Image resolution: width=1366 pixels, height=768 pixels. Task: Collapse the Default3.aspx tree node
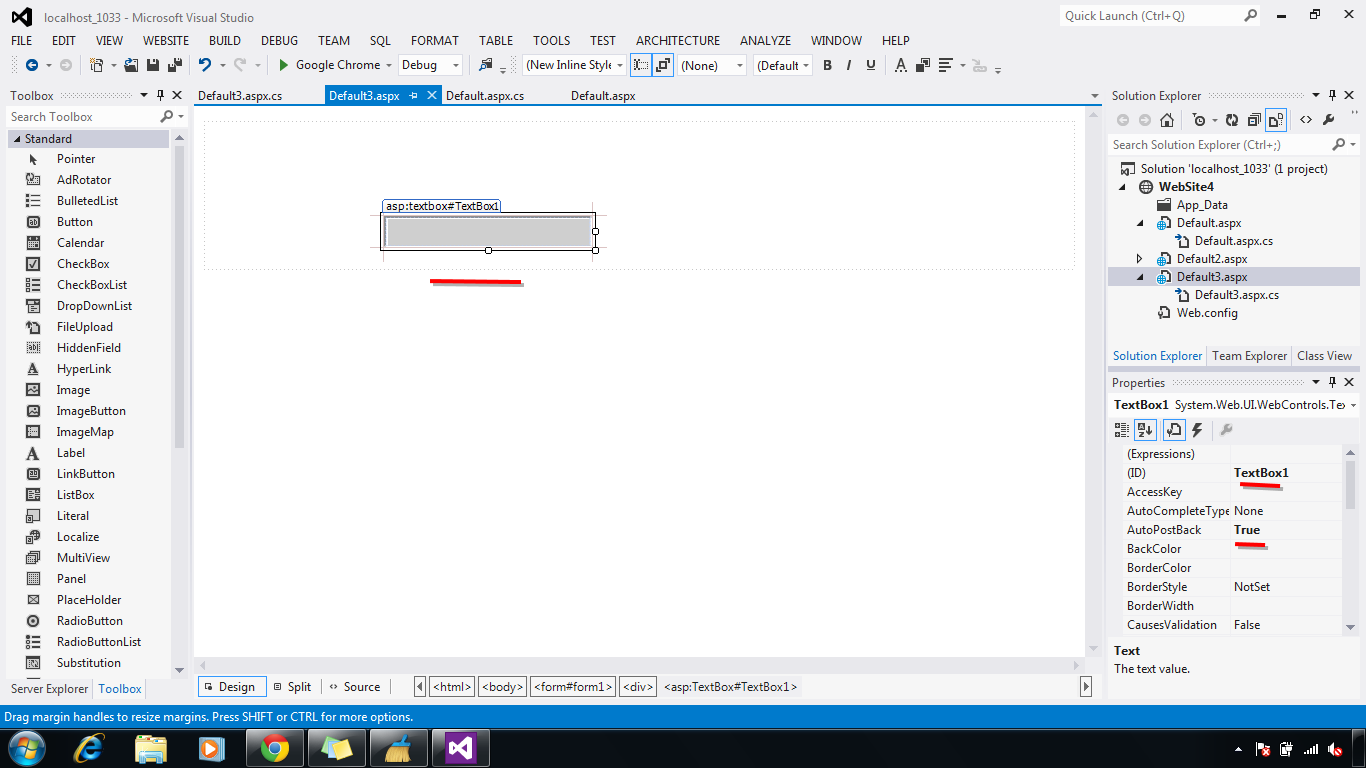coord(1138,276)
